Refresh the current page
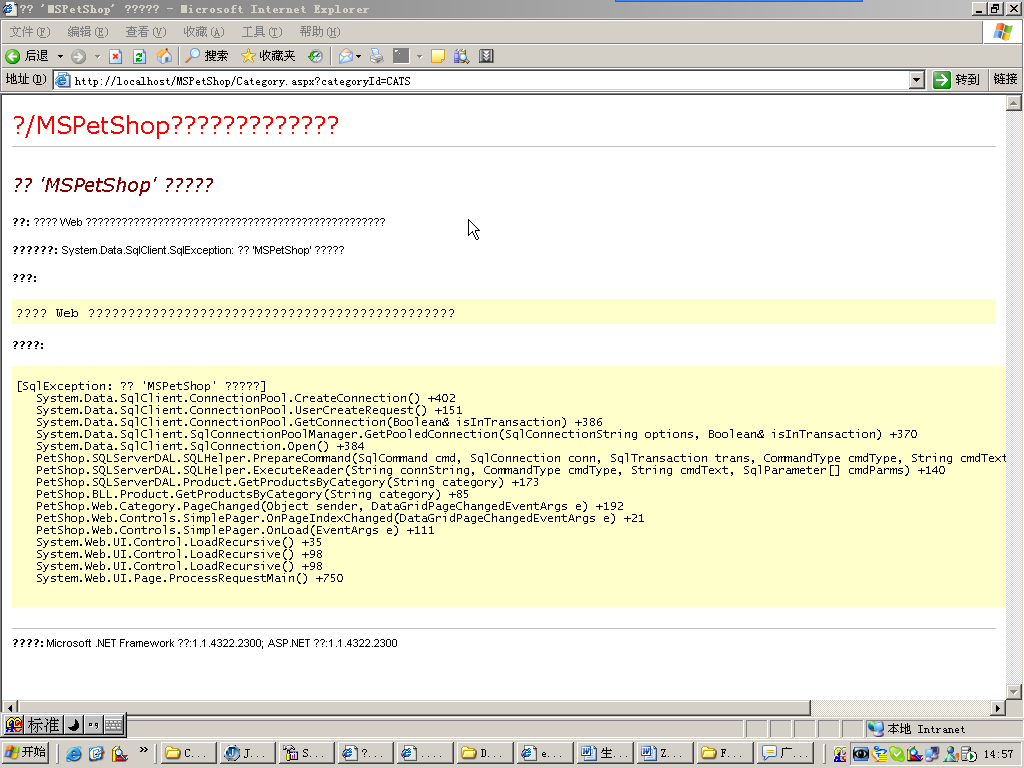1024x768 pixels. [x=139, y=56]
